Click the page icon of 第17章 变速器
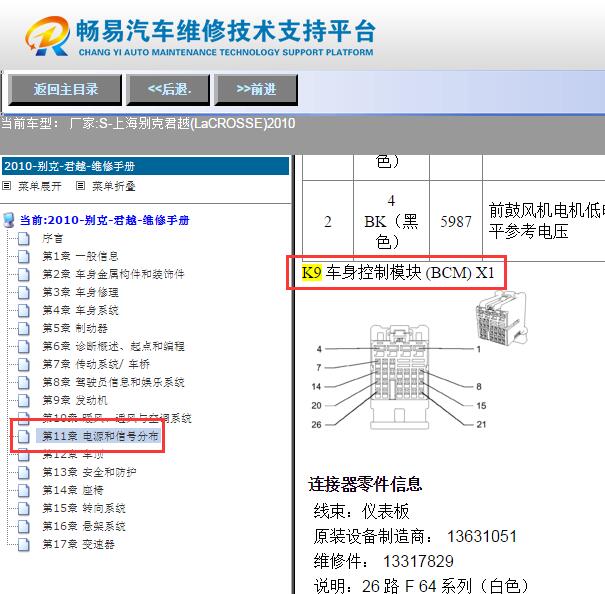605x594 pixels. pos(24,545)
